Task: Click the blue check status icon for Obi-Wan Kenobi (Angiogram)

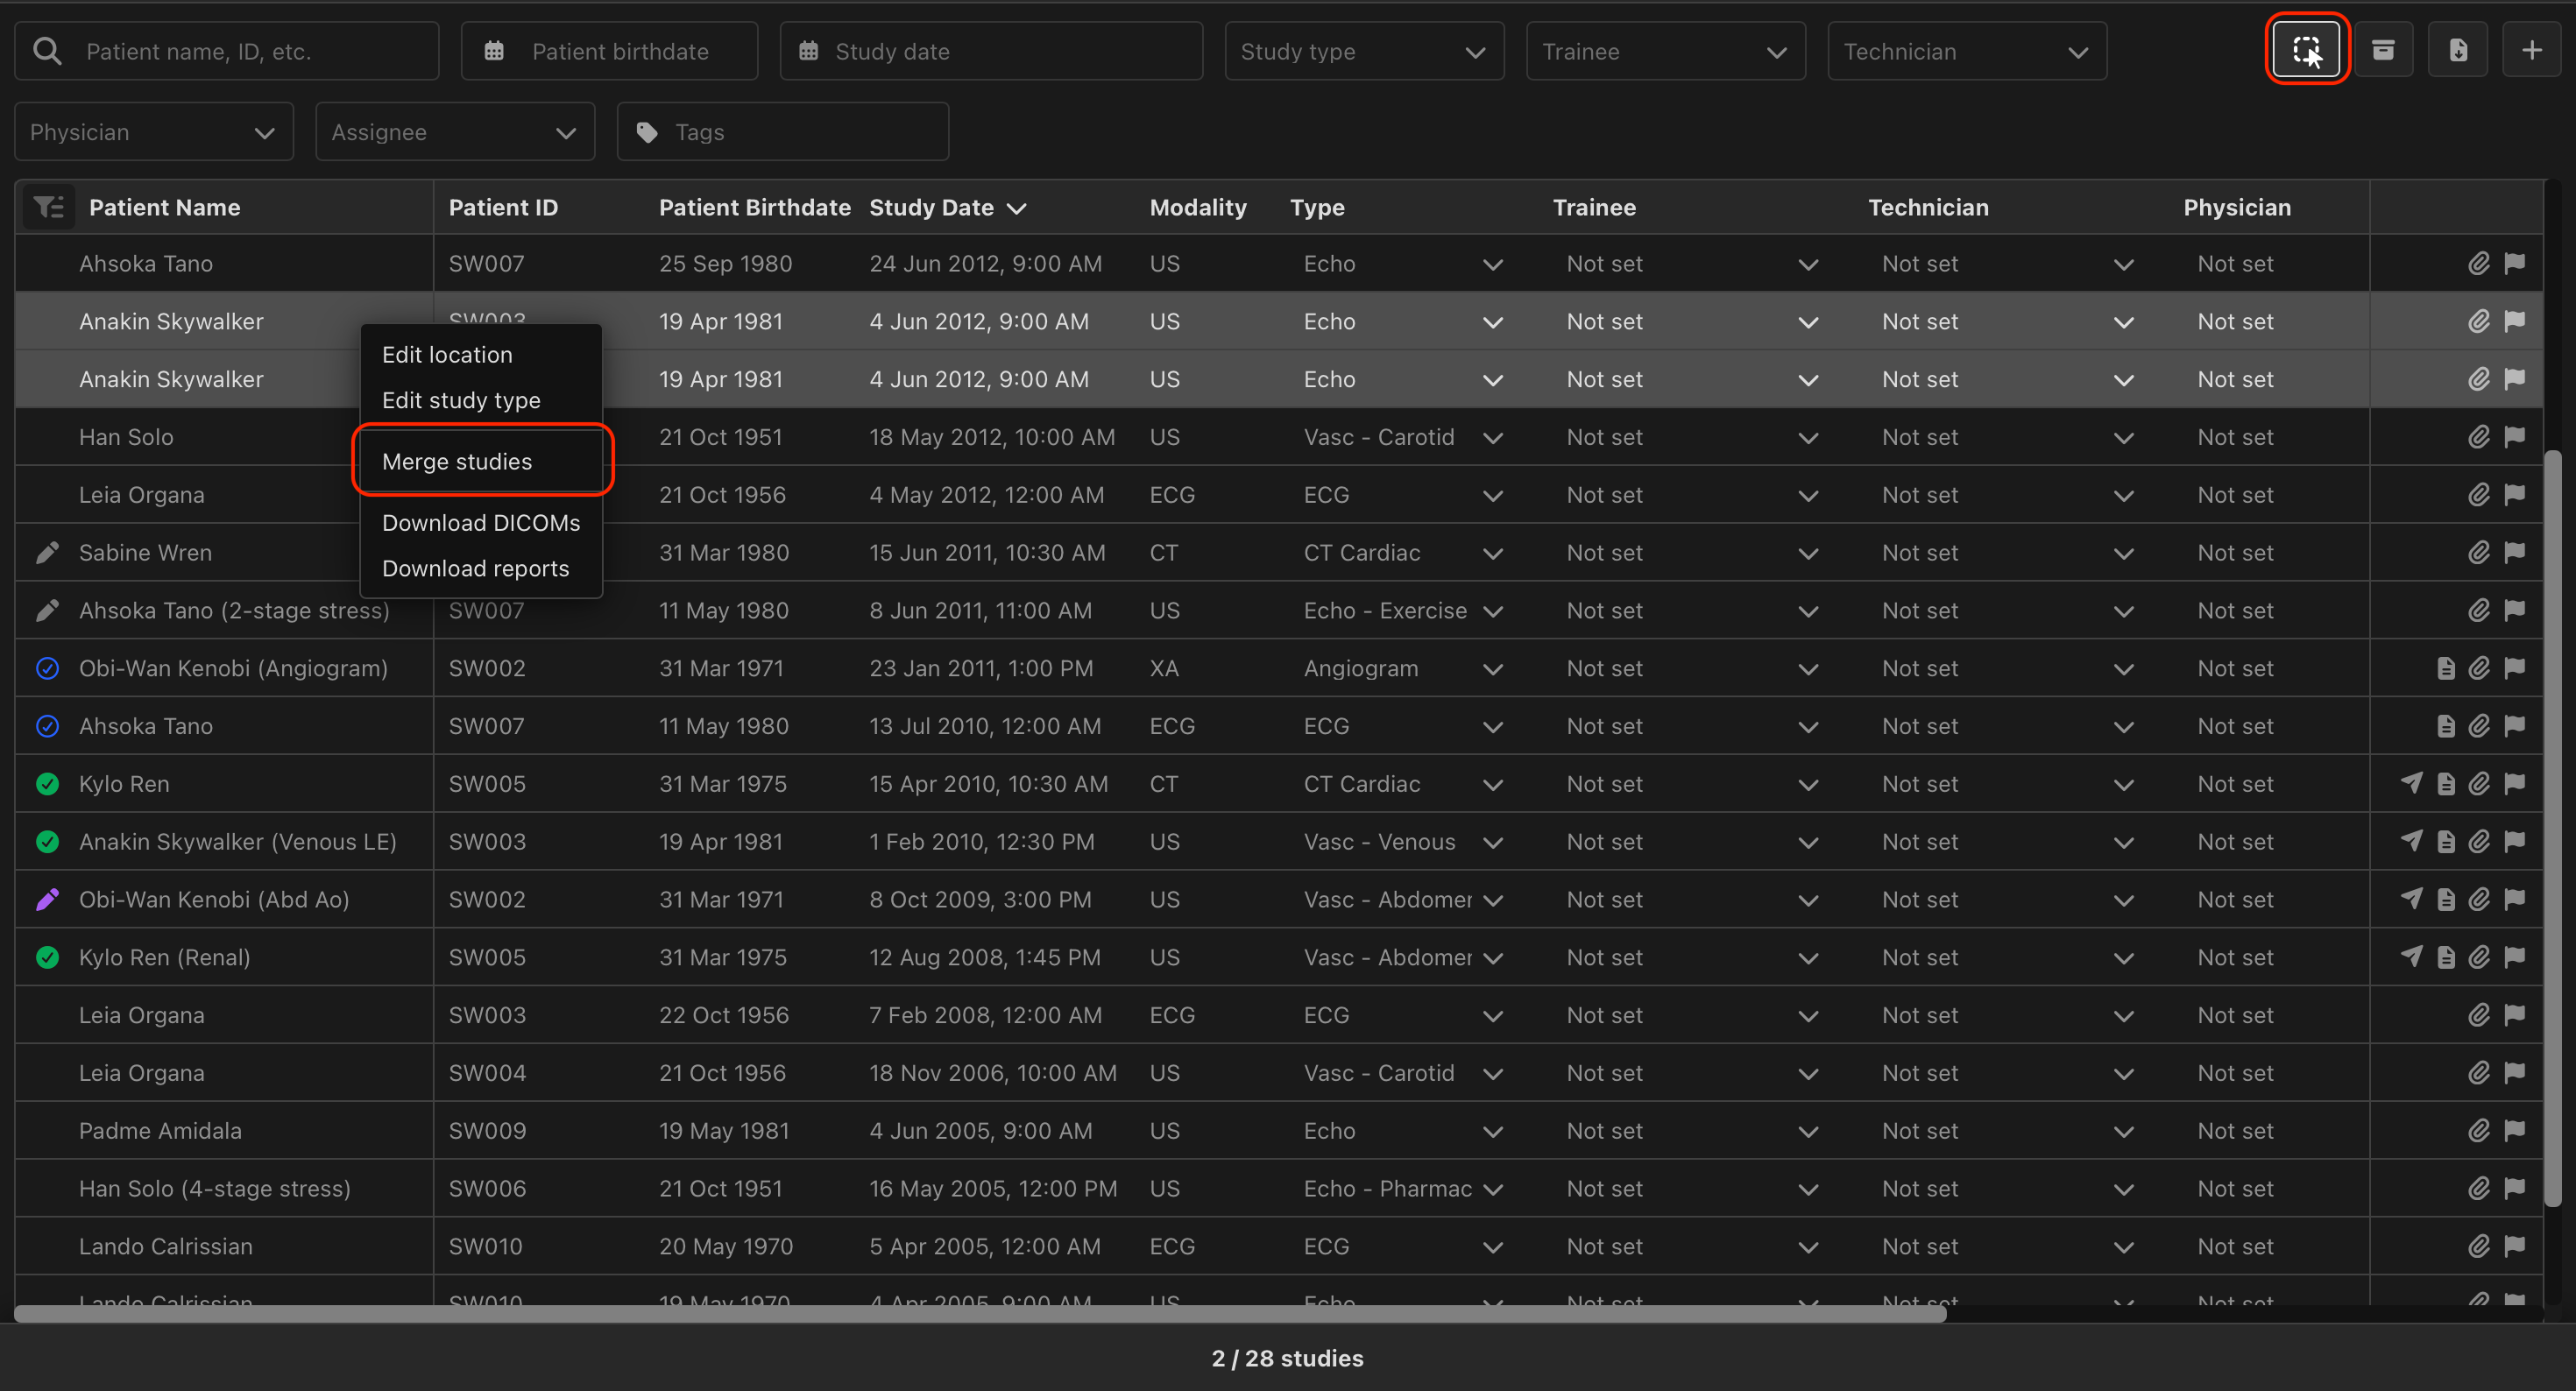Action: pyautogui.click(x=47, y=668)
